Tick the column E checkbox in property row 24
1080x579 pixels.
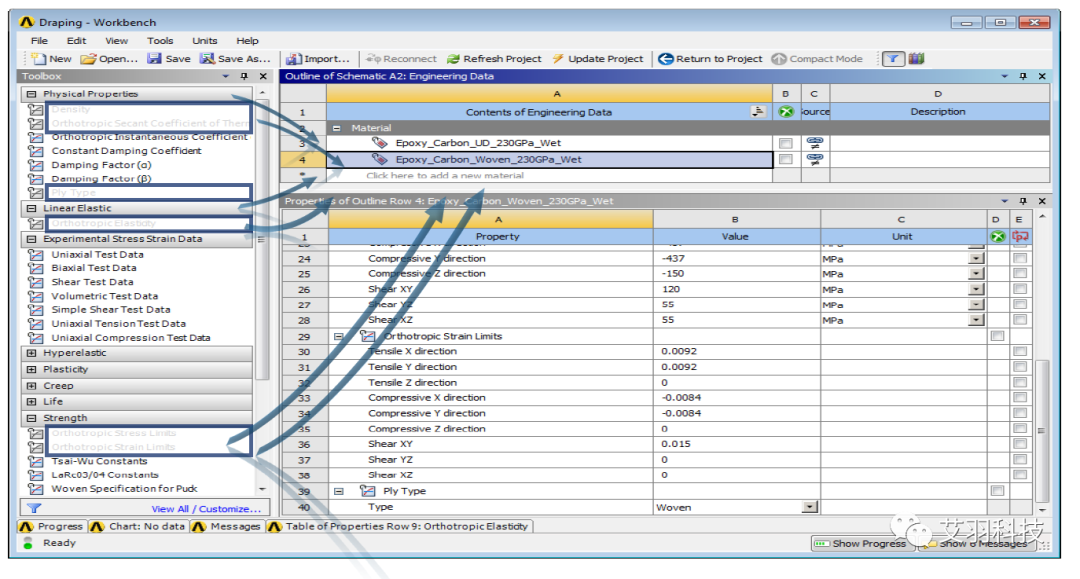1019,259
